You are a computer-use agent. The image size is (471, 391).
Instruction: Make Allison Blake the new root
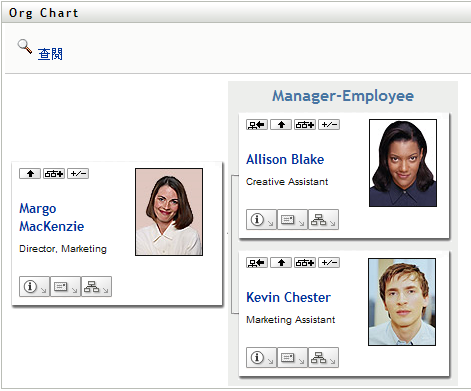point(257,125)
